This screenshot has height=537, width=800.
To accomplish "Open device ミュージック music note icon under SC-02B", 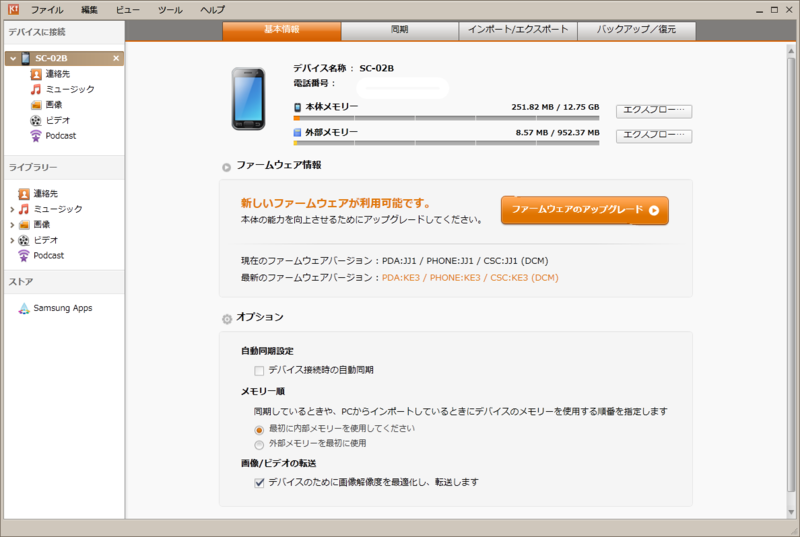I will [36, 90].
